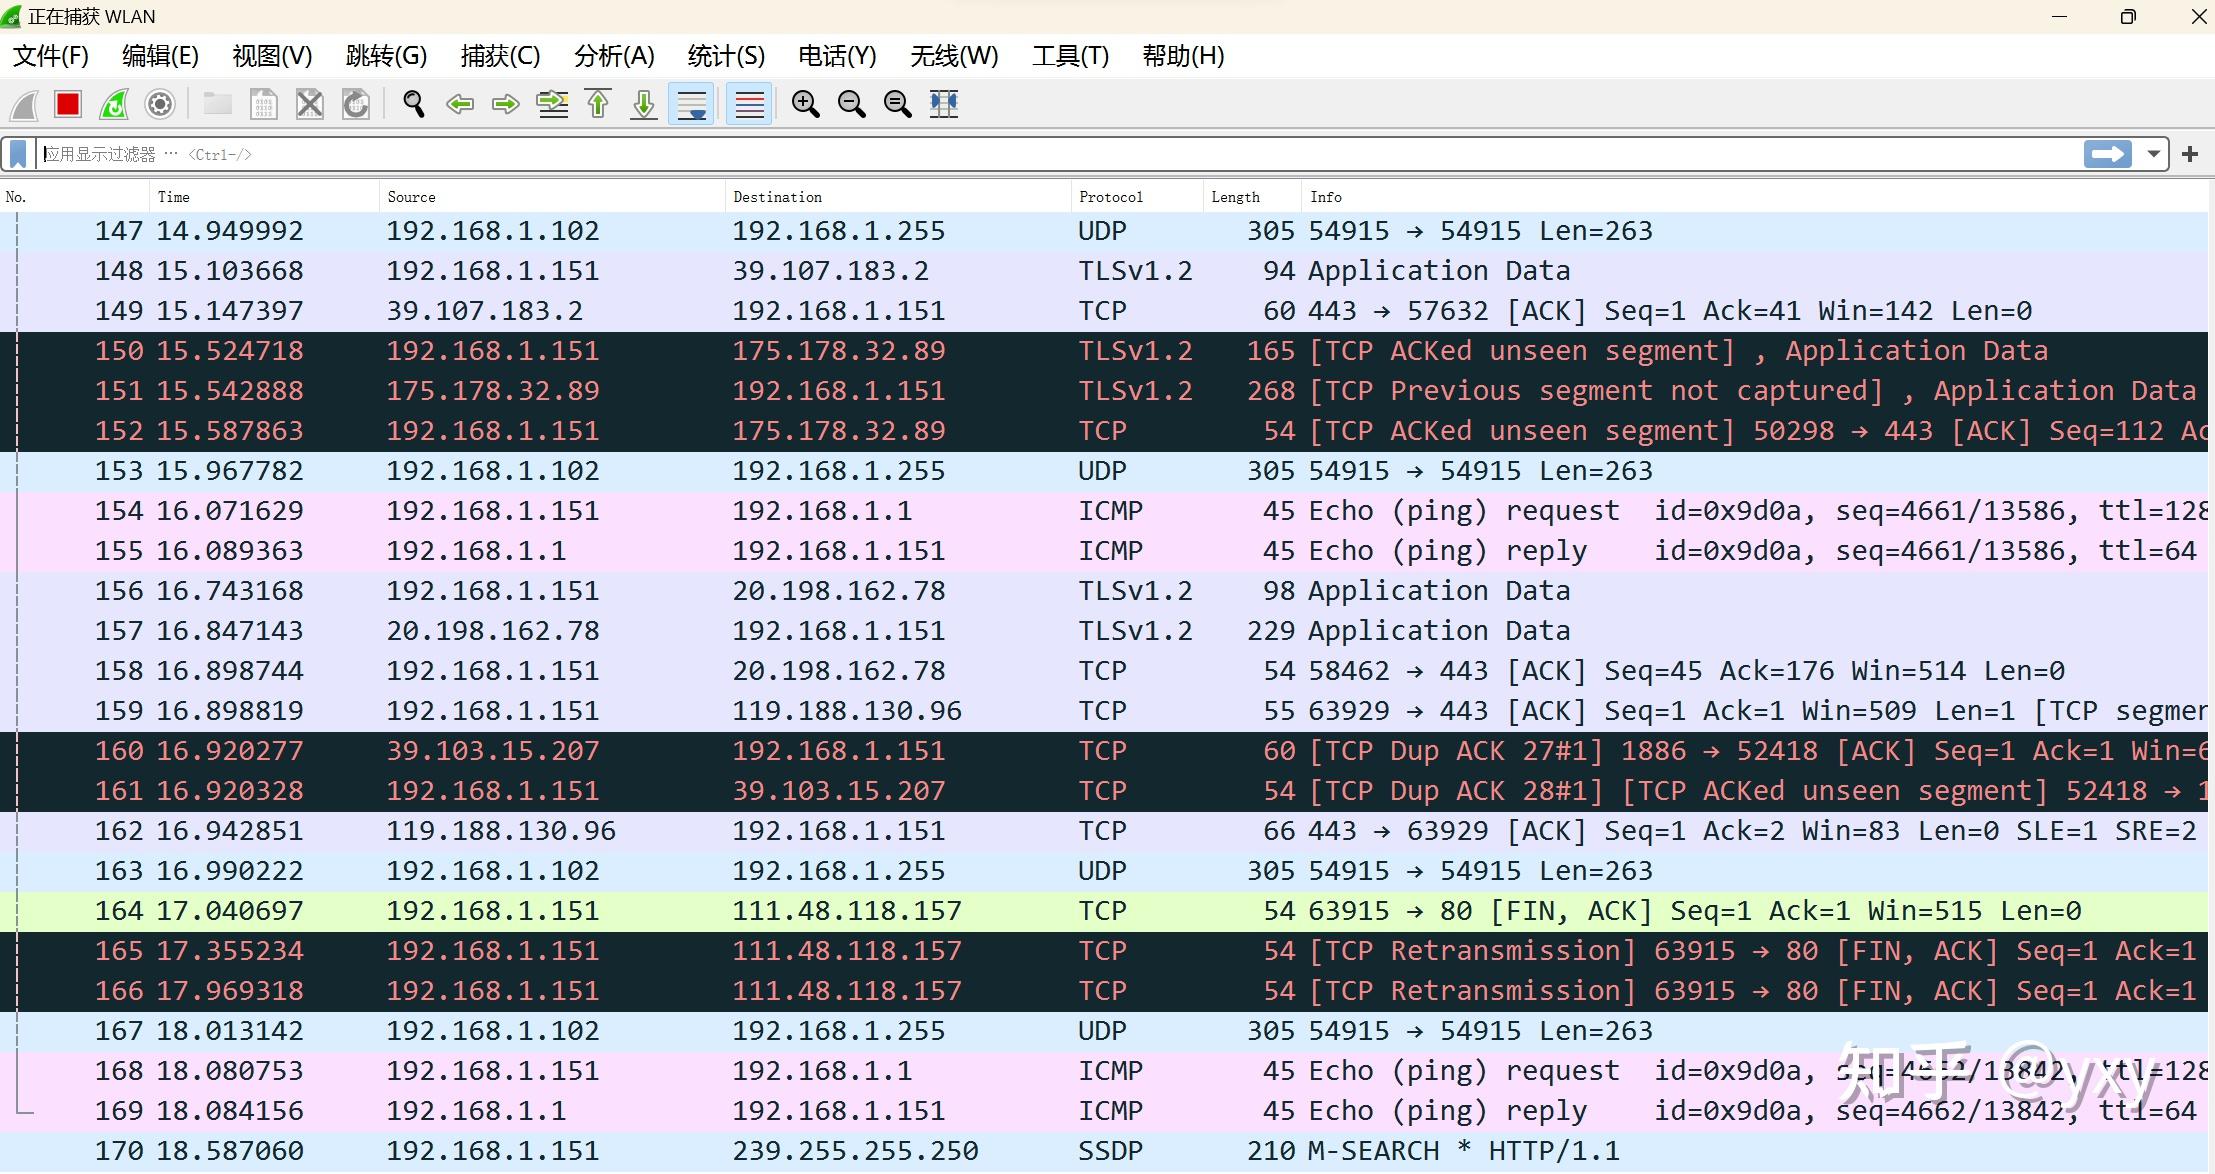Open capture options gear icon
The width and height of the screenshot is (2215, 1174).
(x=159, y=104)
